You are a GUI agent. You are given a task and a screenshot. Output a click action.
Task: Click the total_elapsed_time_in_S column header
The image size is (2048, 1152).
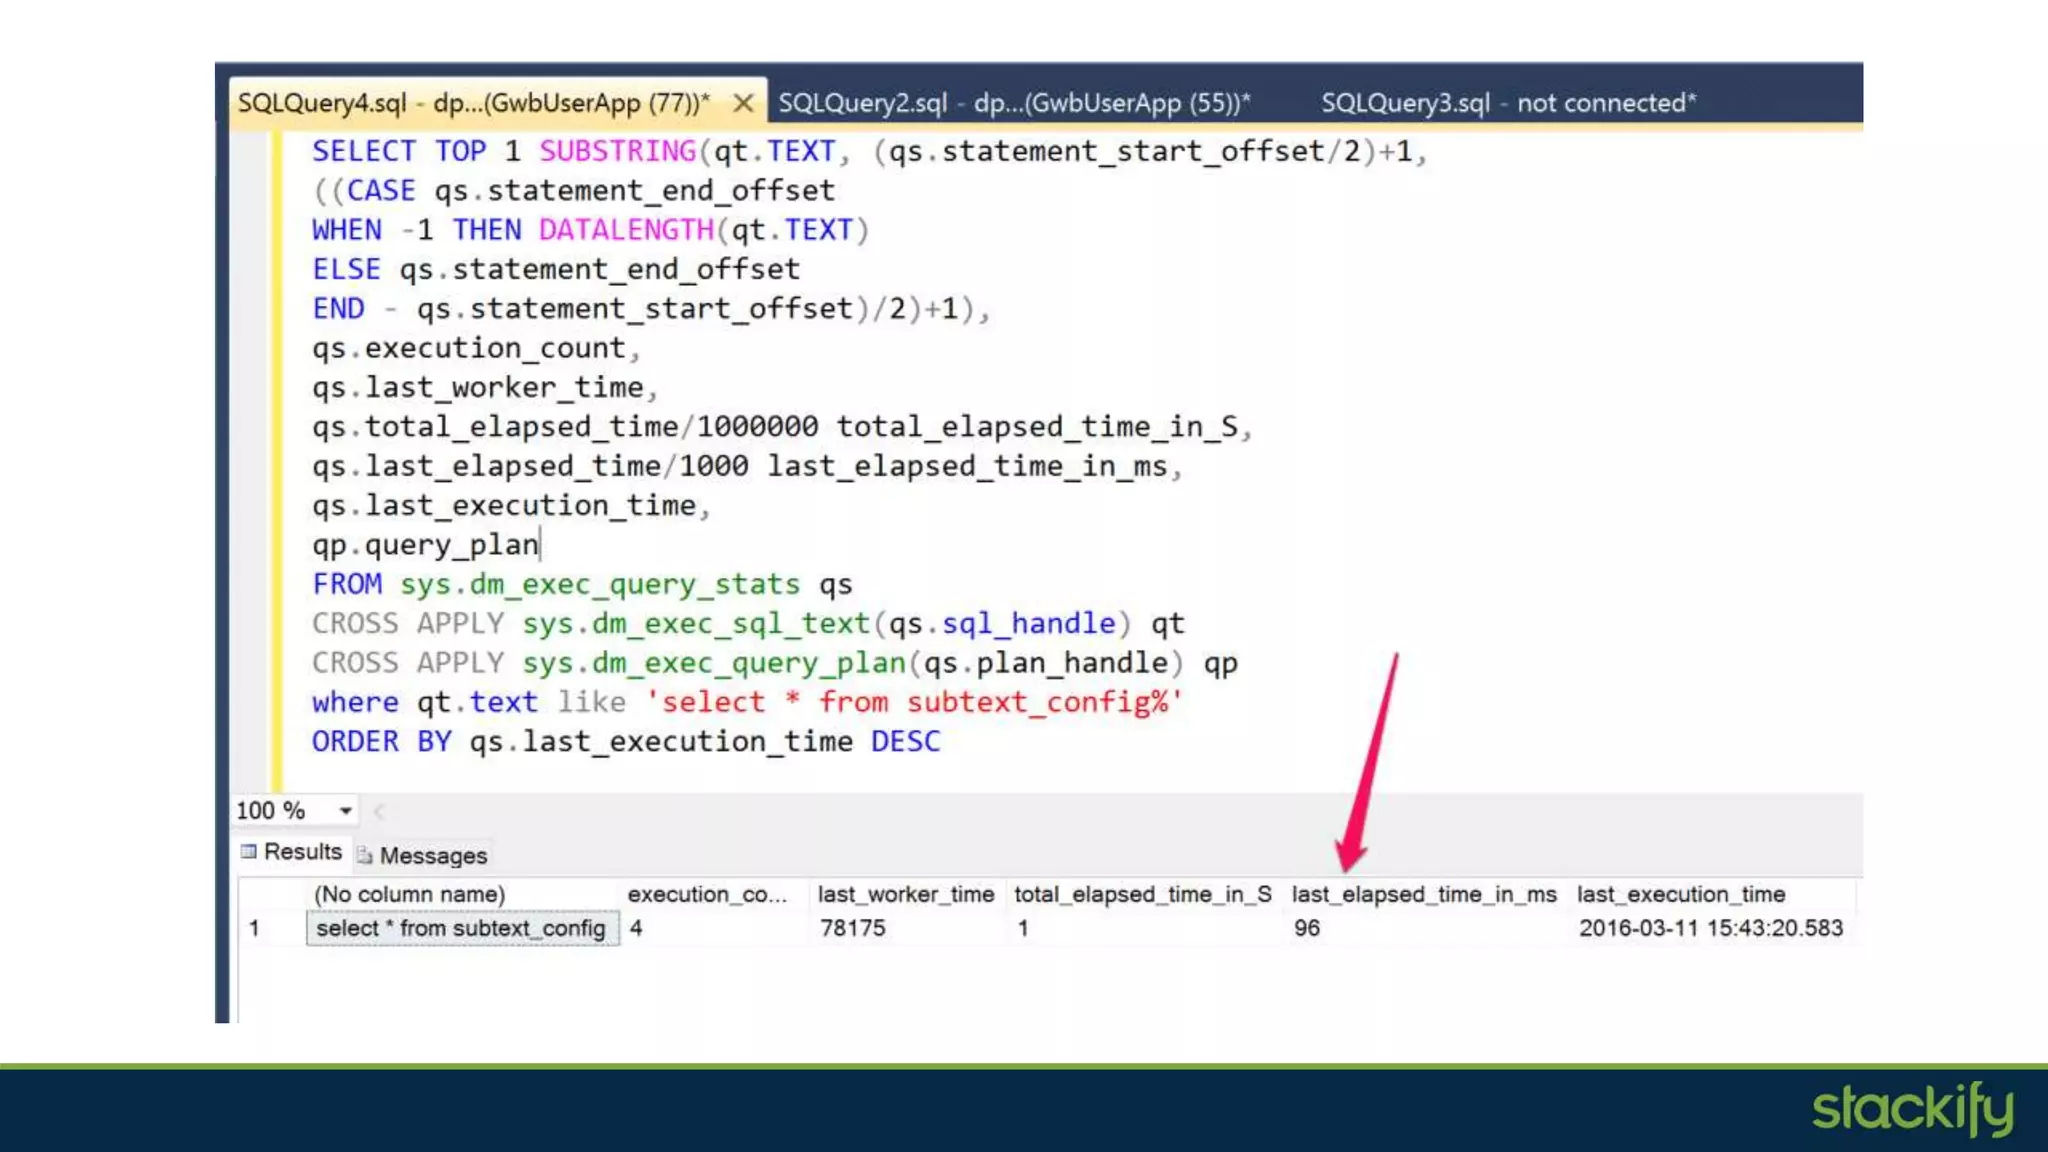[1142, 895]
